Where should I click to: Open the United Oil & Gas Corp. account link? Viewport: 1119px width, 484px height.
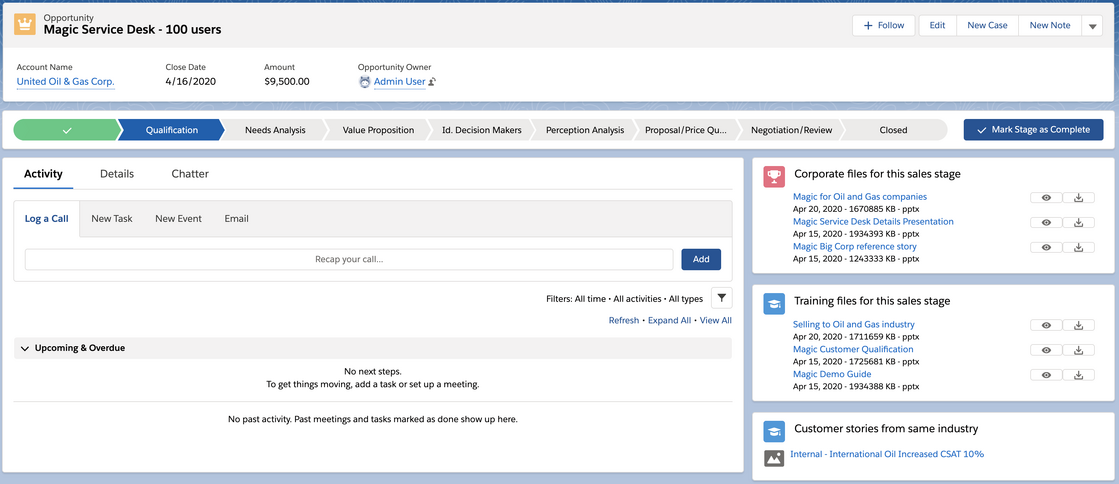[66, 82]
